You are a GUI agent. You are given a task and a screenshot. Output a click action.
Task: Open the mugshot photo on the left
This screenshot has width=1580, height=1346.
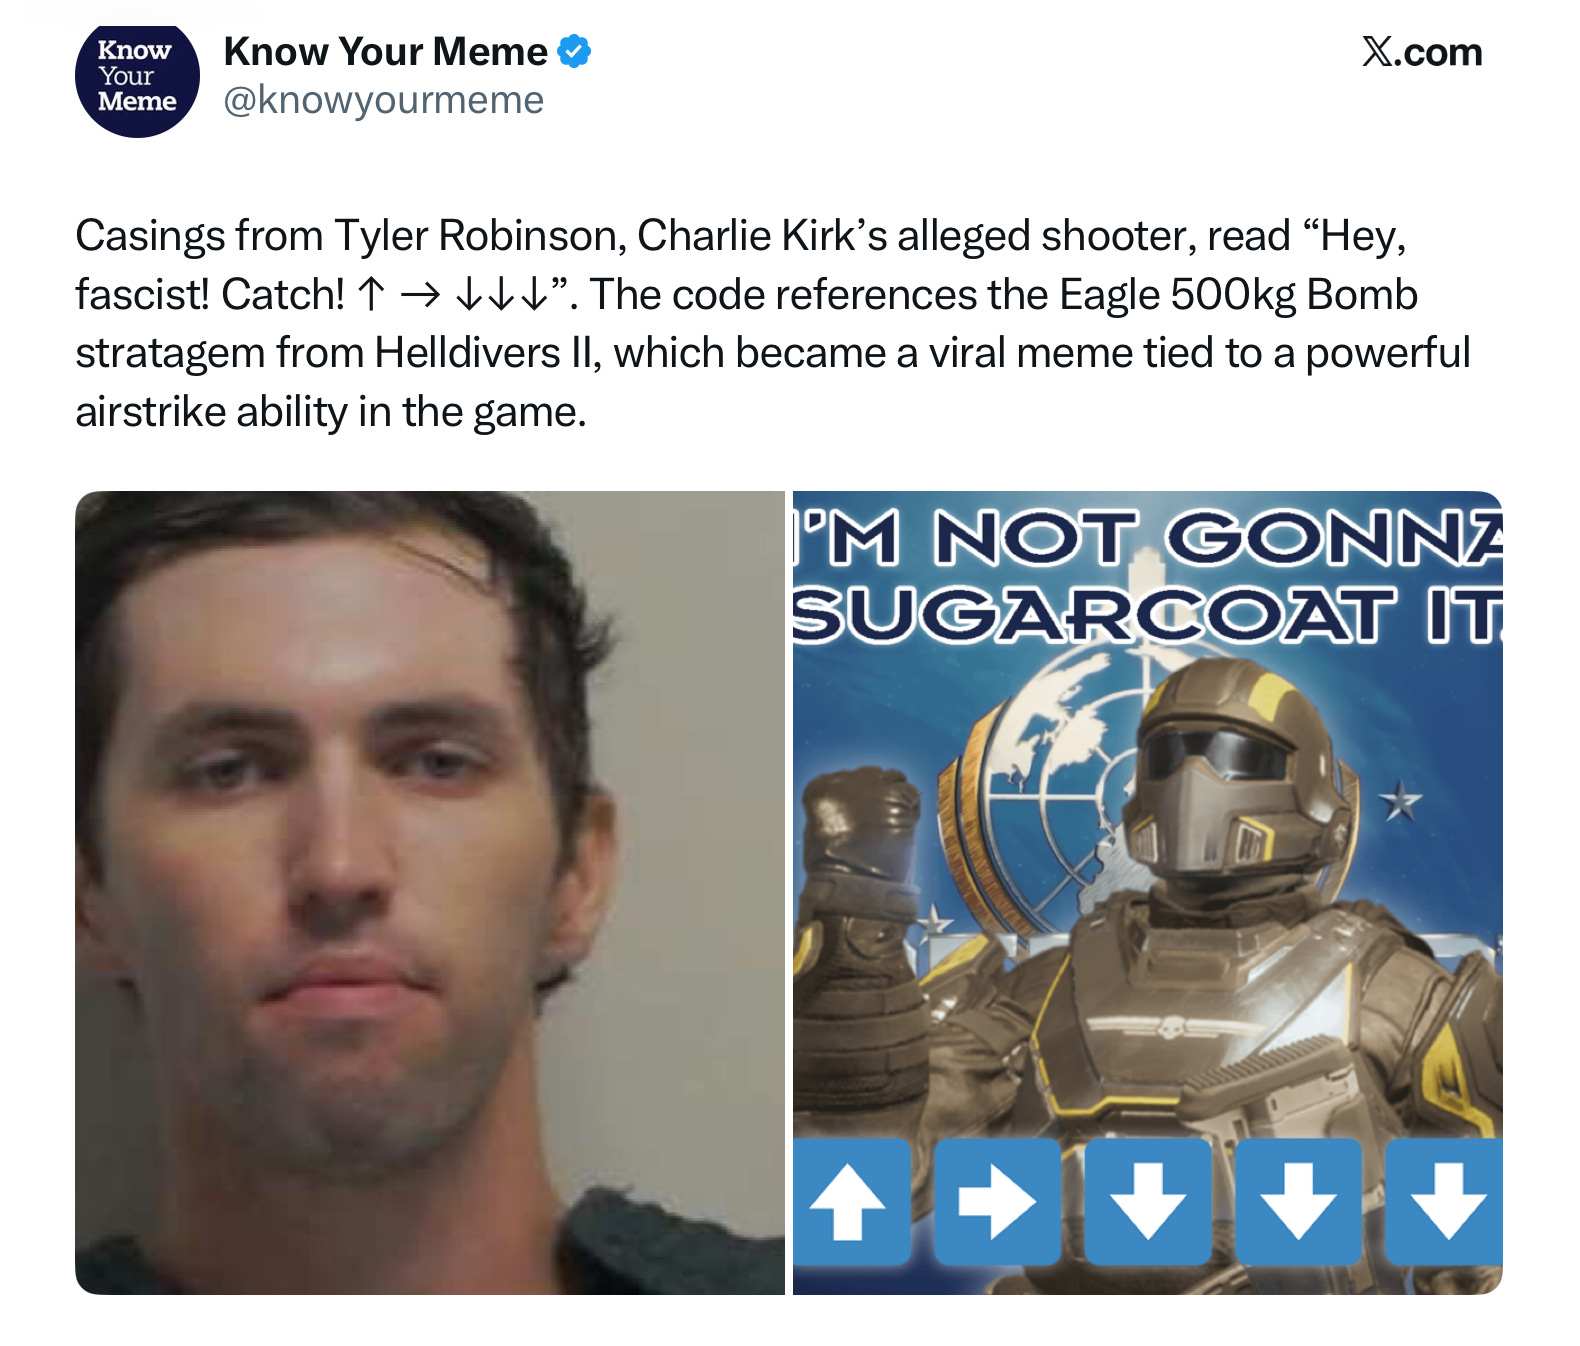(430, 892)
